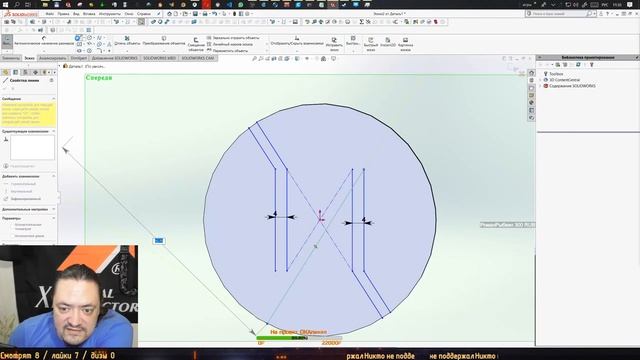Click Отобразить/Скрыть взаимосвязи
This screenshot has height=360, width=640.
coord(297,41)
